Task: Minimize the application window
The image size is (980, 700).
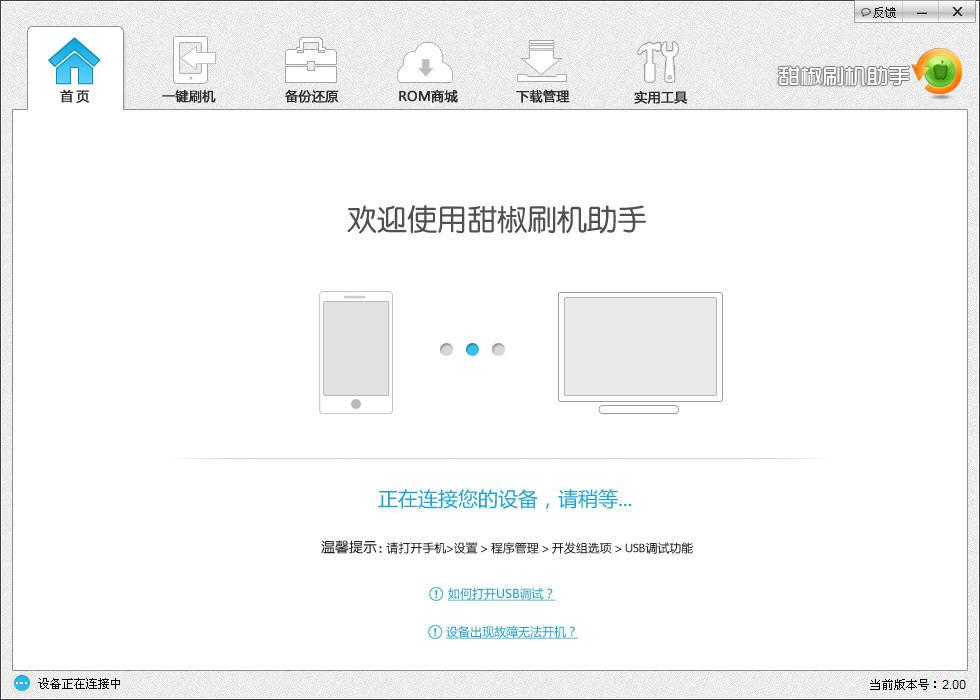Action: (x=921, y=12)
